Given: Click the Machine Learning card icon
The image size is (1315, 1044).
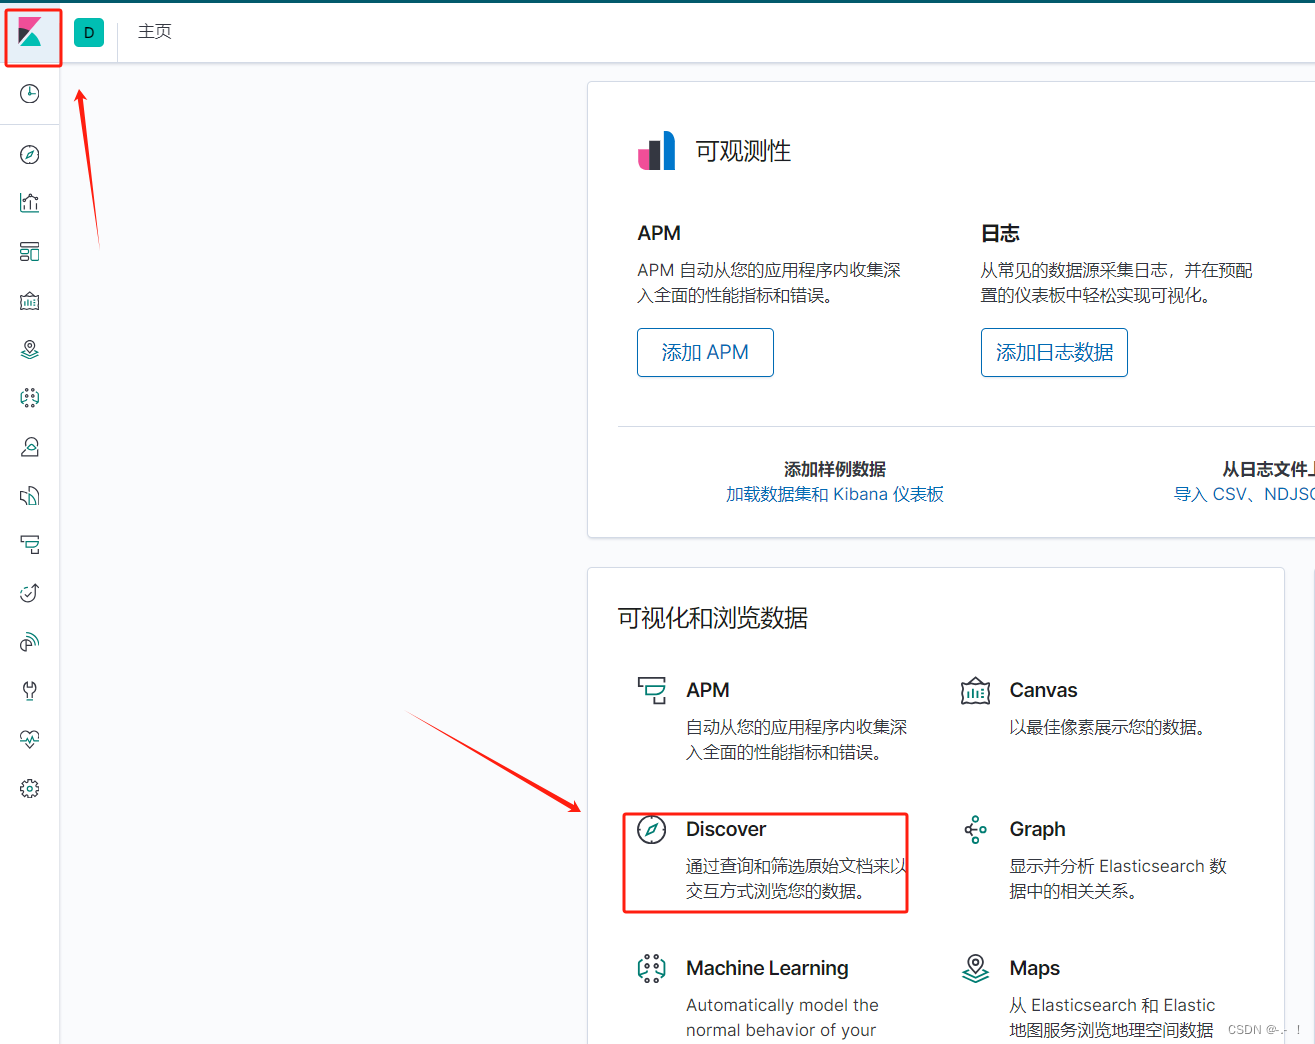Looking at the screenshot, I should 652,968.
